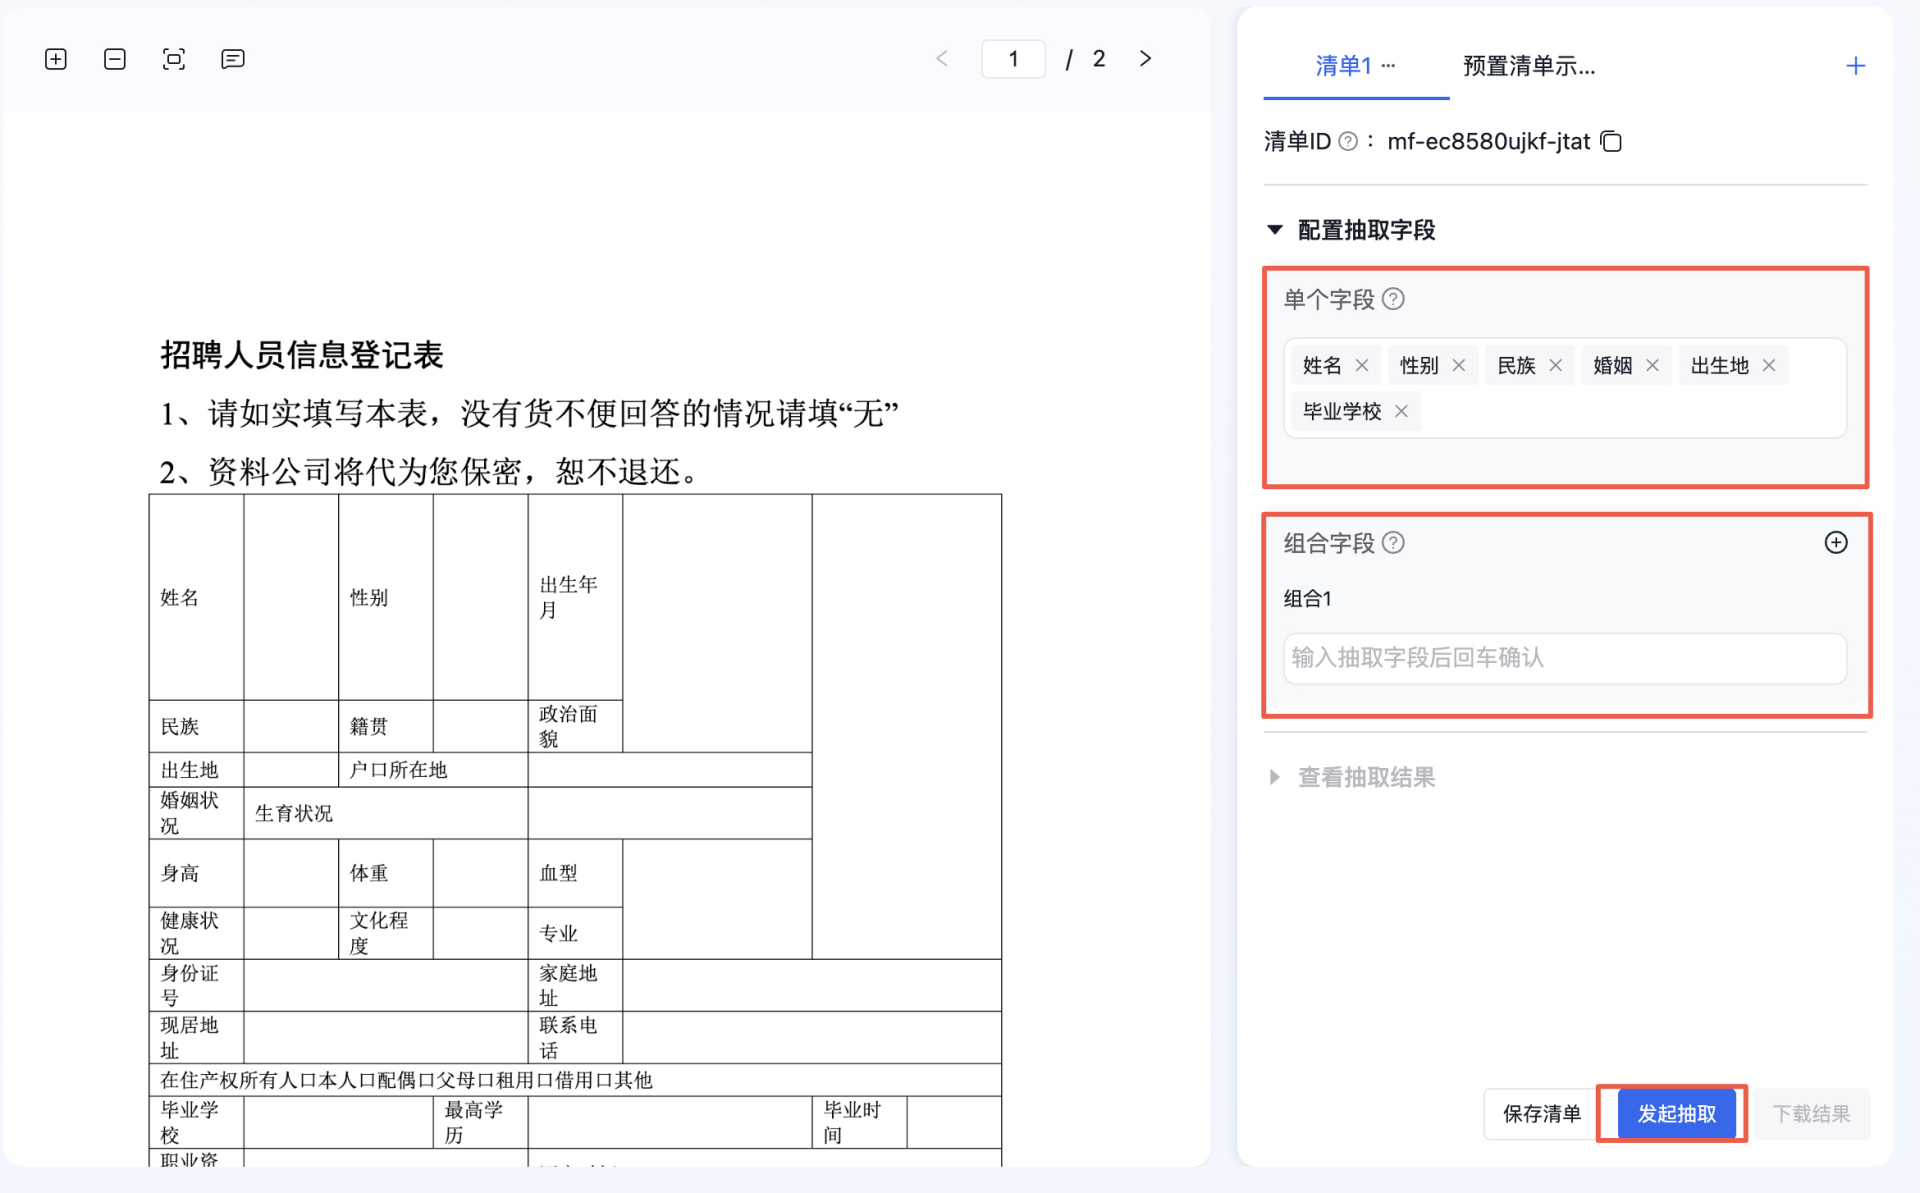Viewport: 1920px width, 1193px height.
Task: Expand the 查看抽取结果 section
Action: tap(1275, 778)
